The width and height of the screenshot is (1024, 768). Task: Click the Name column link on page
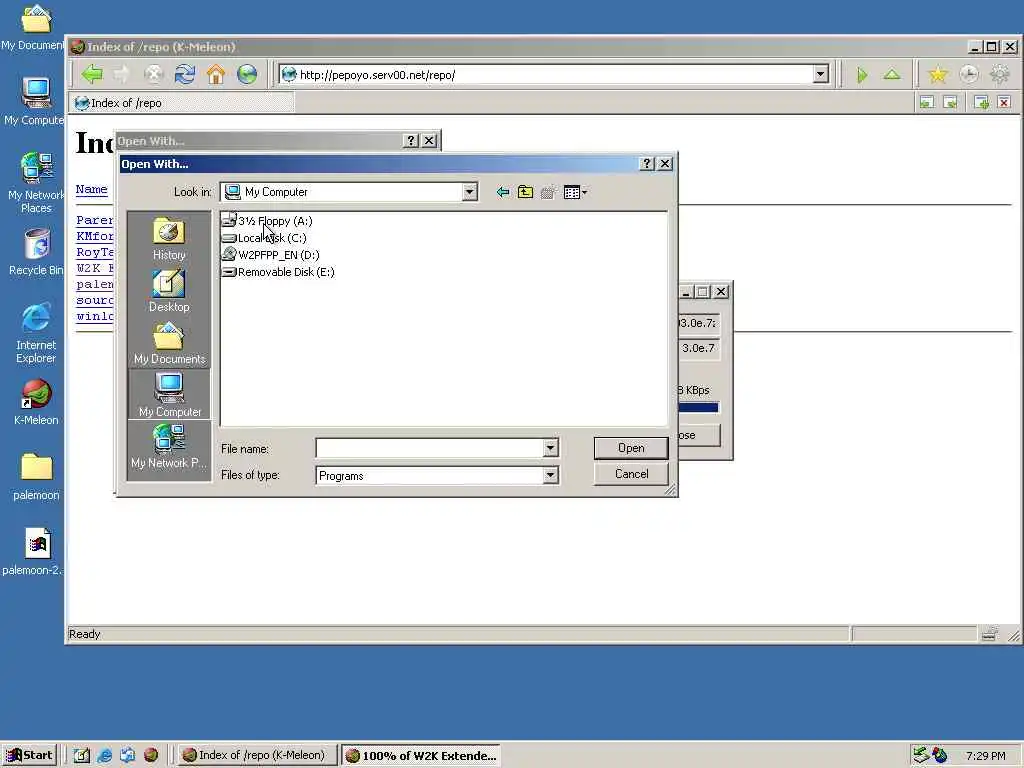click(x=91, y=189)
